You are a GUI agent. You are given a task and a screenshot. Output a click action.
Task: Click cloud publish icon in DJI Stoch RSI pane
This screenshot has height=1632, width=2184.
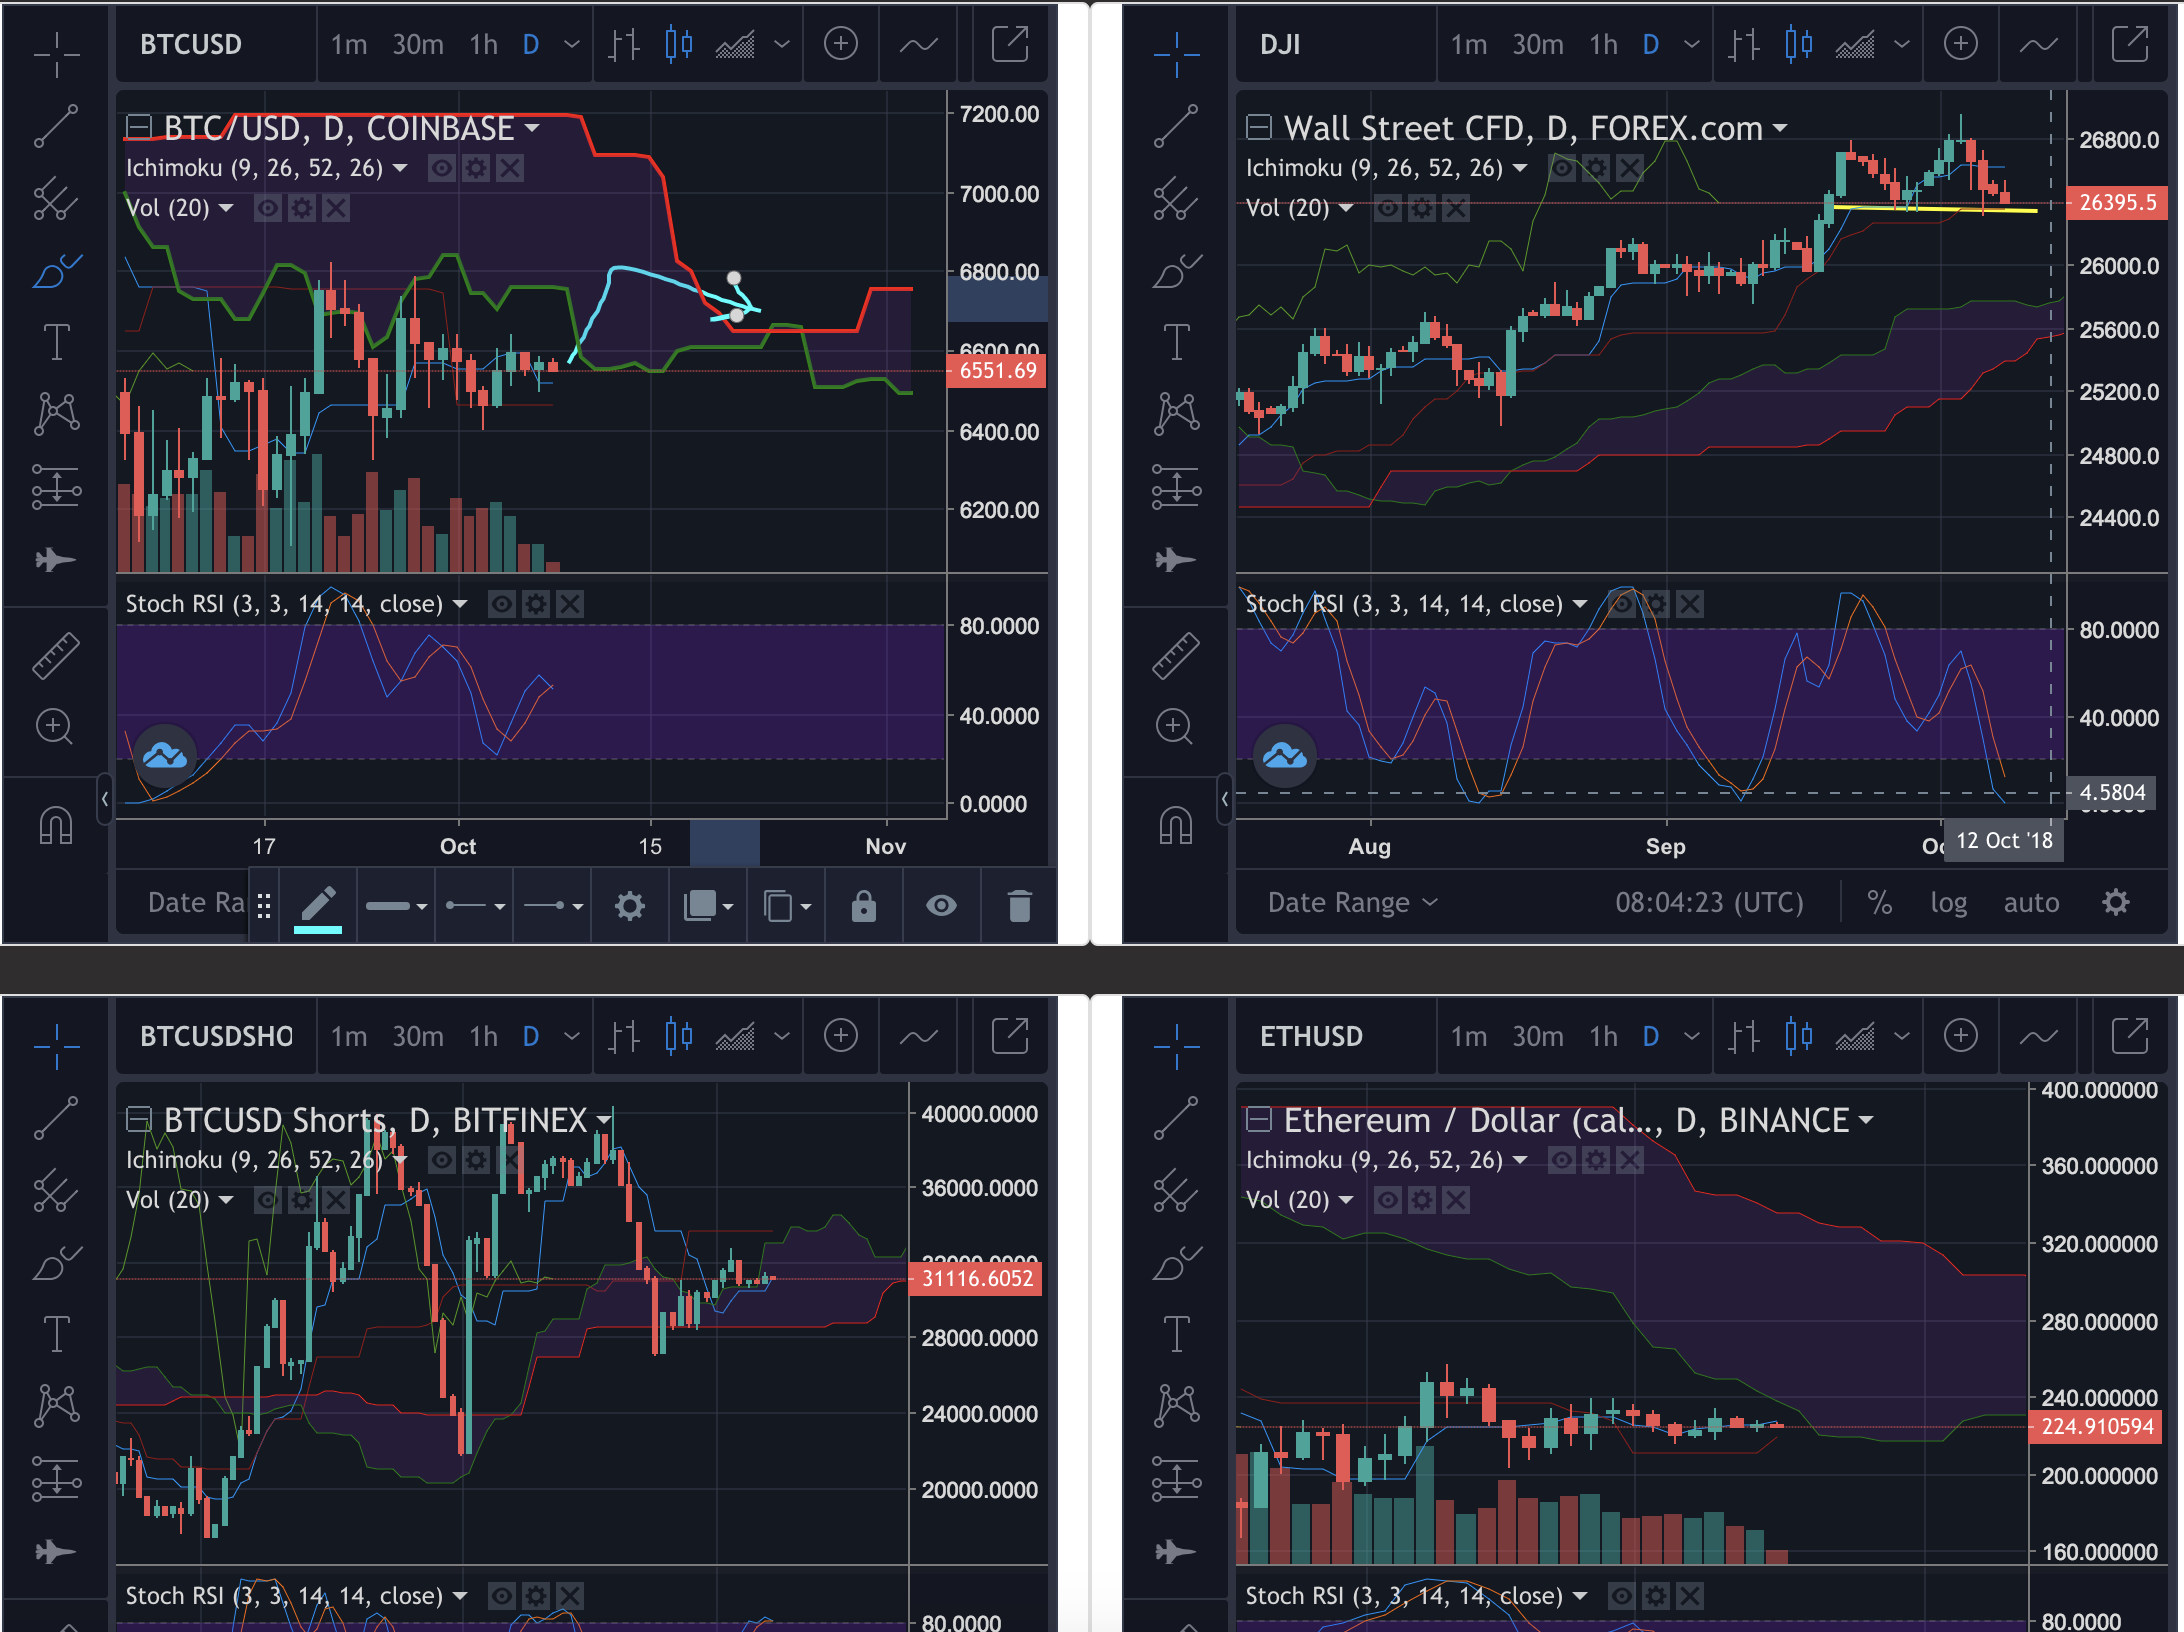[x=1285, y=756]
